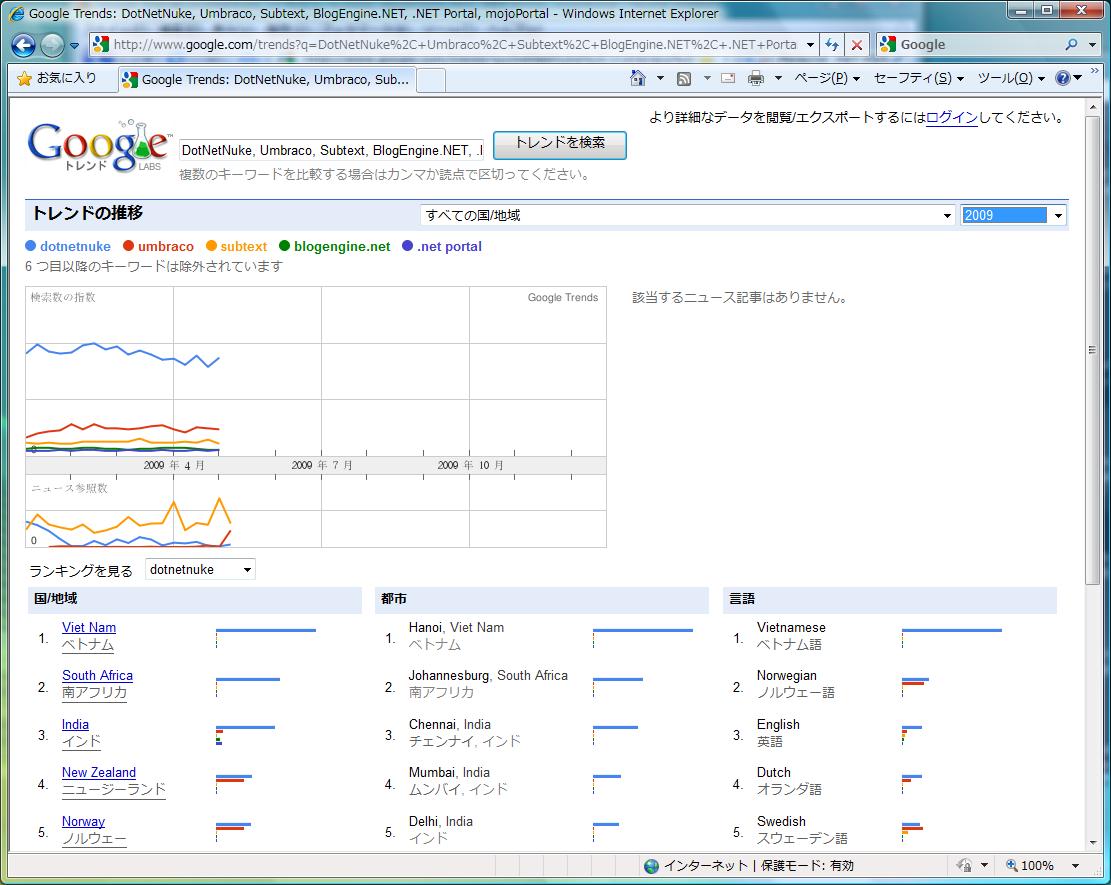Click the Google Trends Labs logo

pyautogui.click(x=98, y=146)
